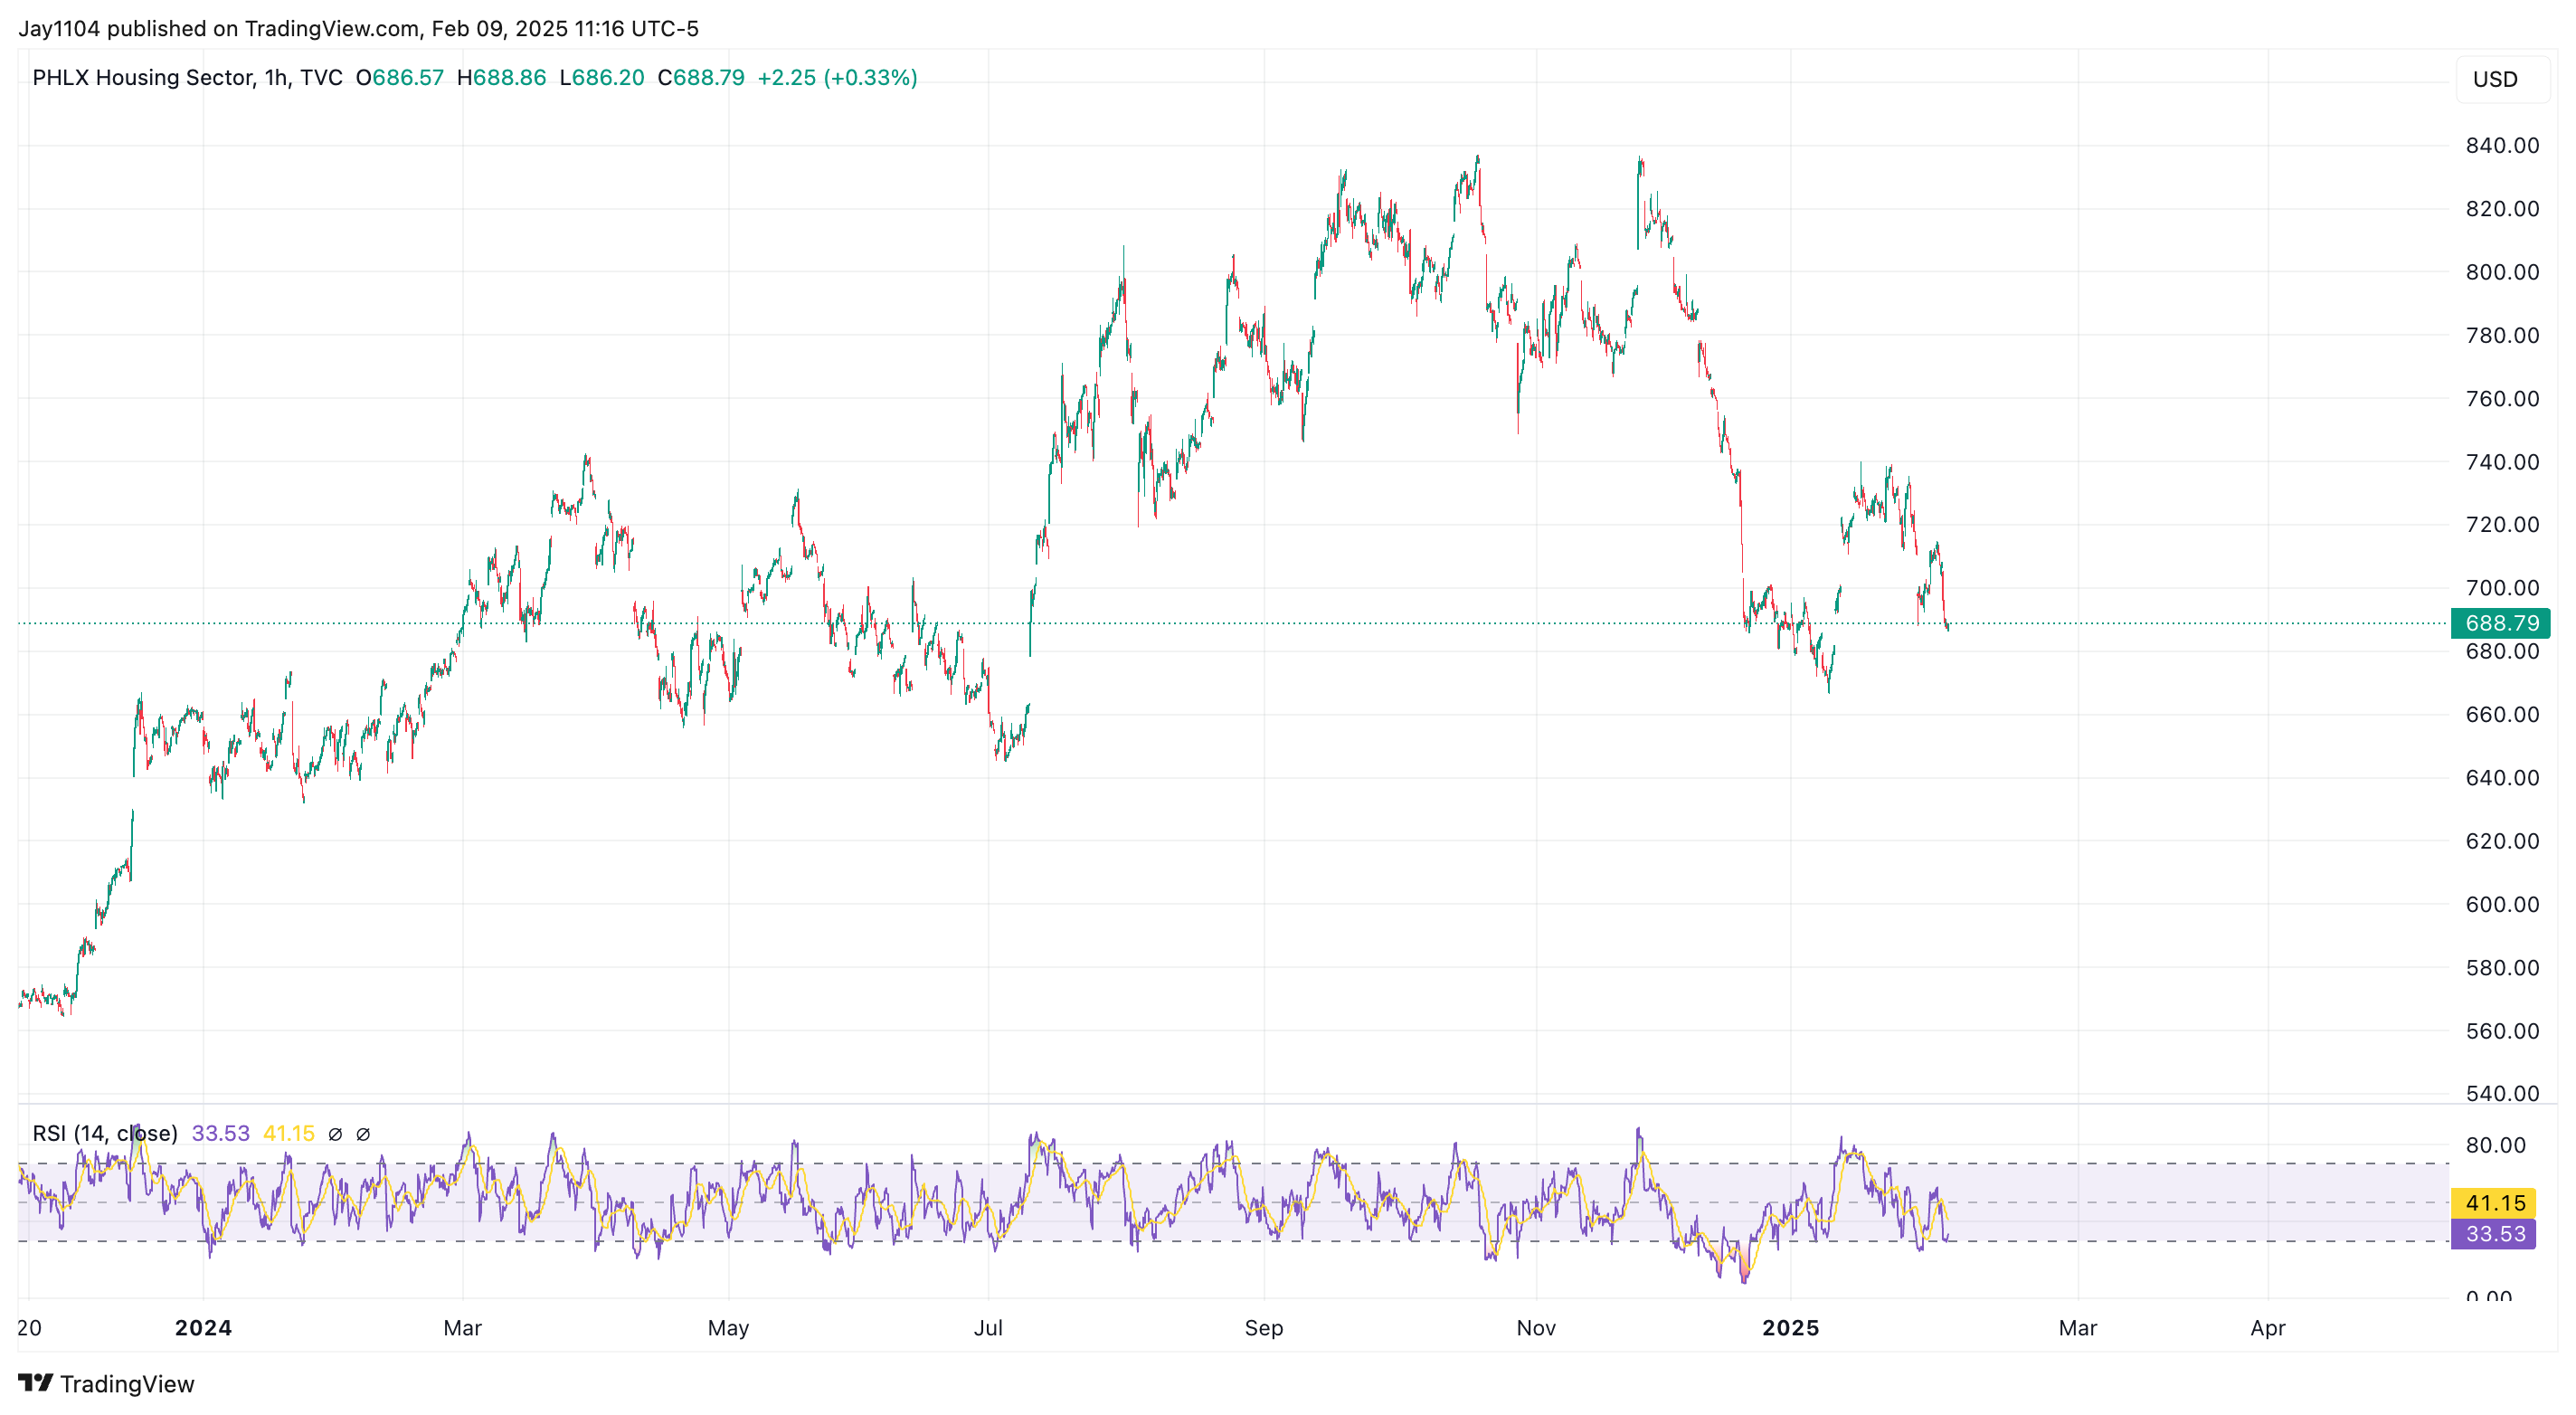This screenshot has width=2576, height=1415.
Task: Click the PHLX Housing Sector title
Action: [143, 77]
